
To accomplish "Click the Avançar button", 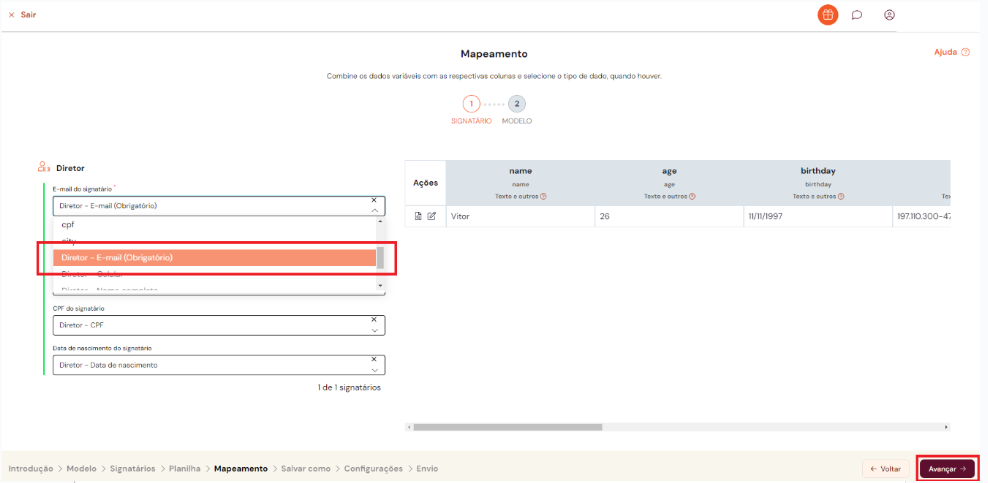I will tap(946, 468).
